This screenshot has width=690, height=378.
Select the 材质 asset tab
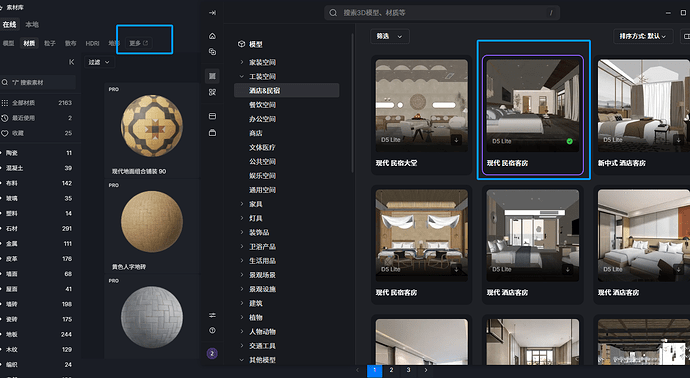pyautogui.click(x=29, y=43)
